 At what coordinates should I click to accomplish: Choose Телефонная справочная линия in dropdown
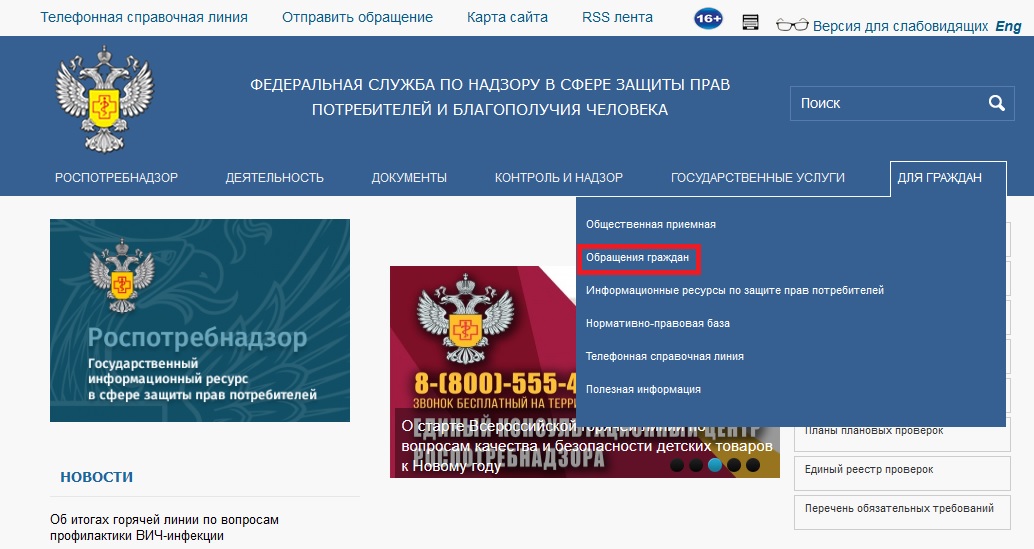pyautogui.click(x=665, y=356)
